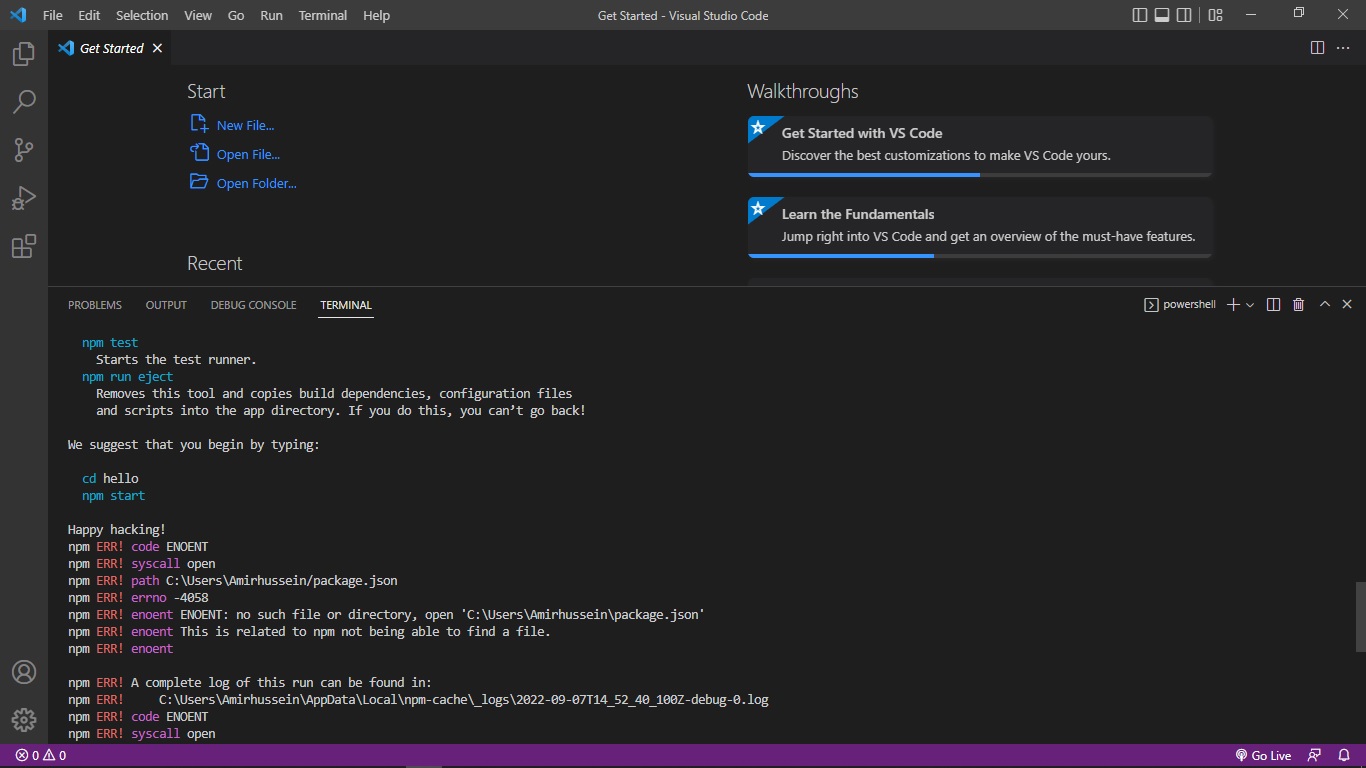Screen dimensions: 1366x768
Task: Select the Terminal panel tab
Action: [346, 305]
